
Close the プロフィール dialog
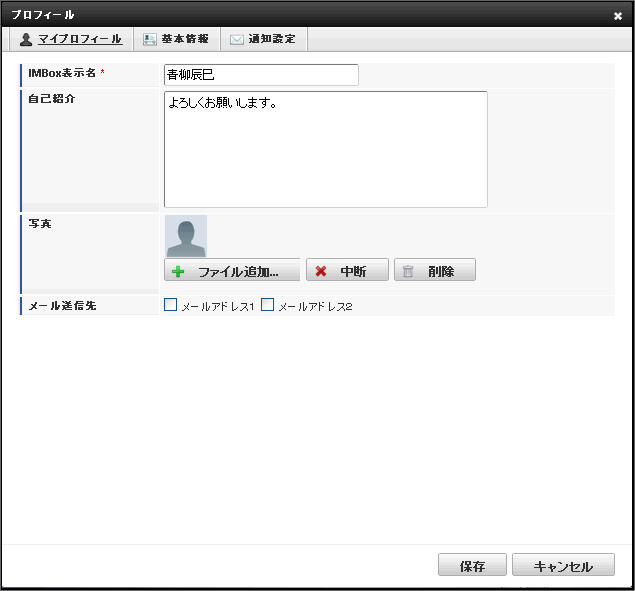[x=618, y=16]
